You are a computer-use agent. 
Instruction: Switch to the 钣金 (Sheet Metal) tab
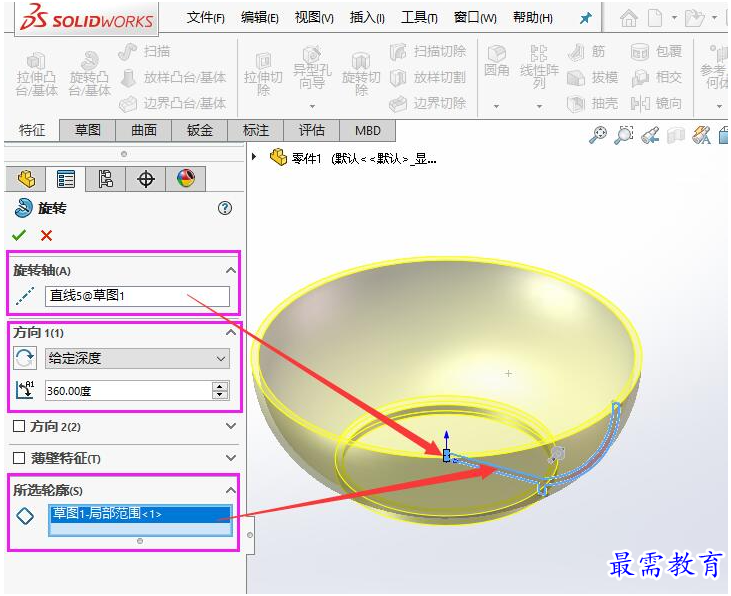[200, 130]
